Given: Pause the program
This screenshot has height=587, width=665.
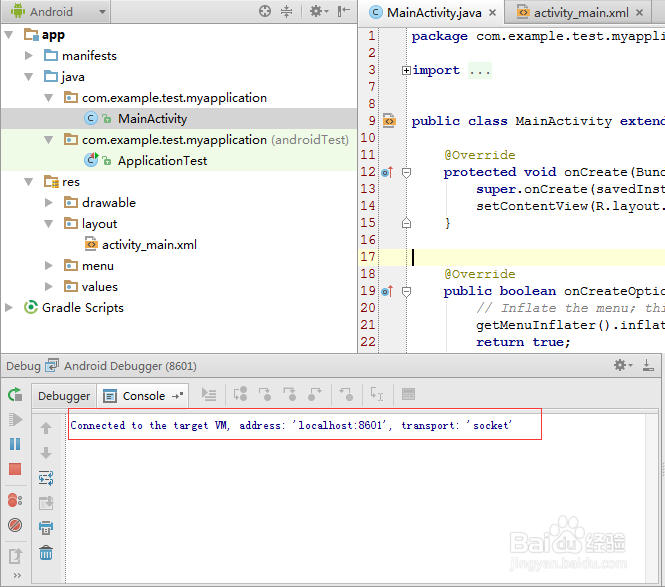Looking at the screenshot, I should tap(15, 444).
